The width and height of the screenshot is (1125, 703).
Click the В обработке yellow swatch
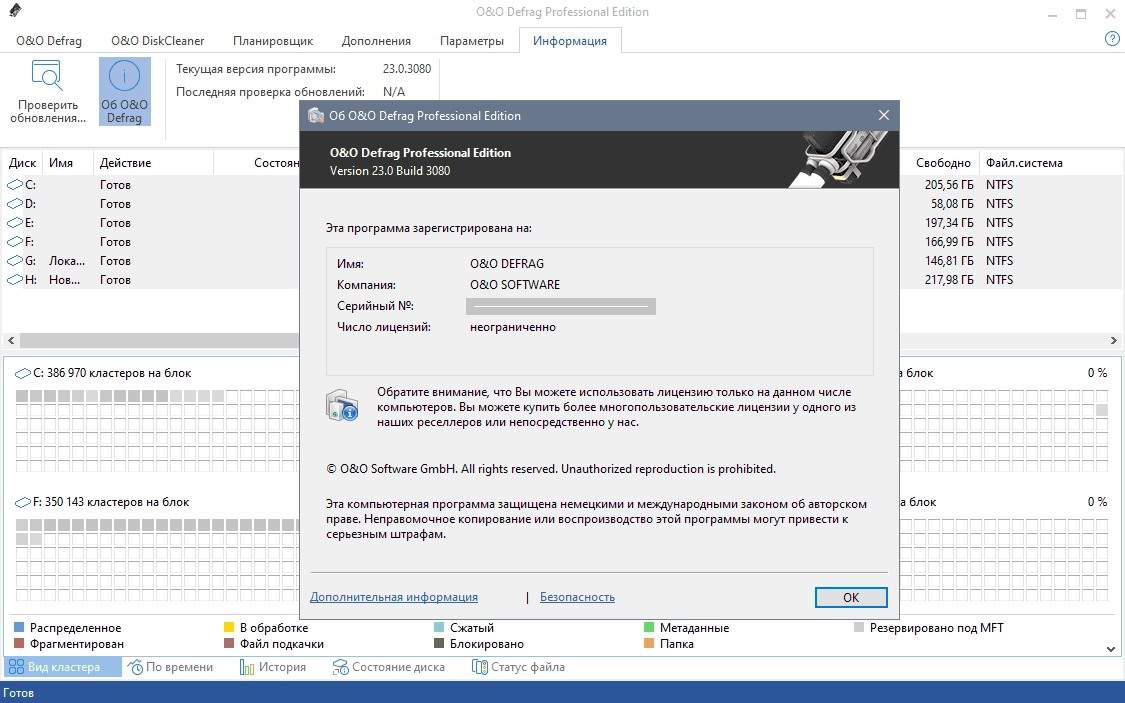[230, 628]
